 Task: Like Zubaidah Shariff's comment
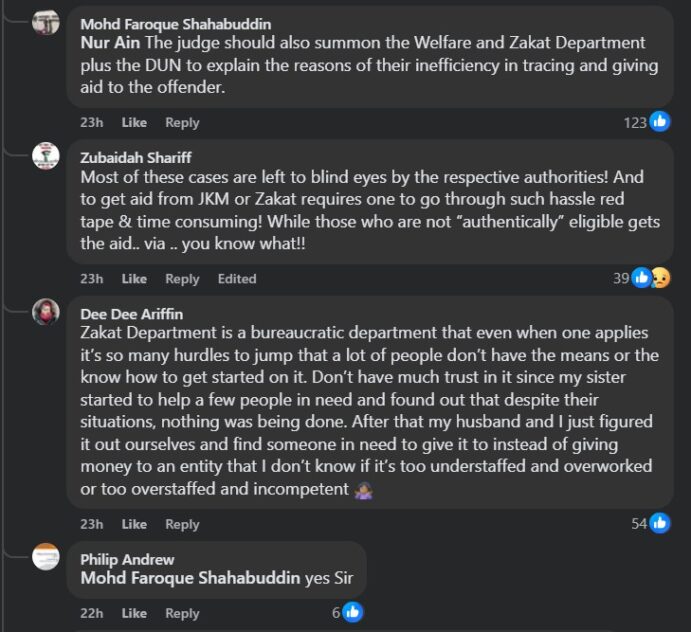(x=134, y=278)
